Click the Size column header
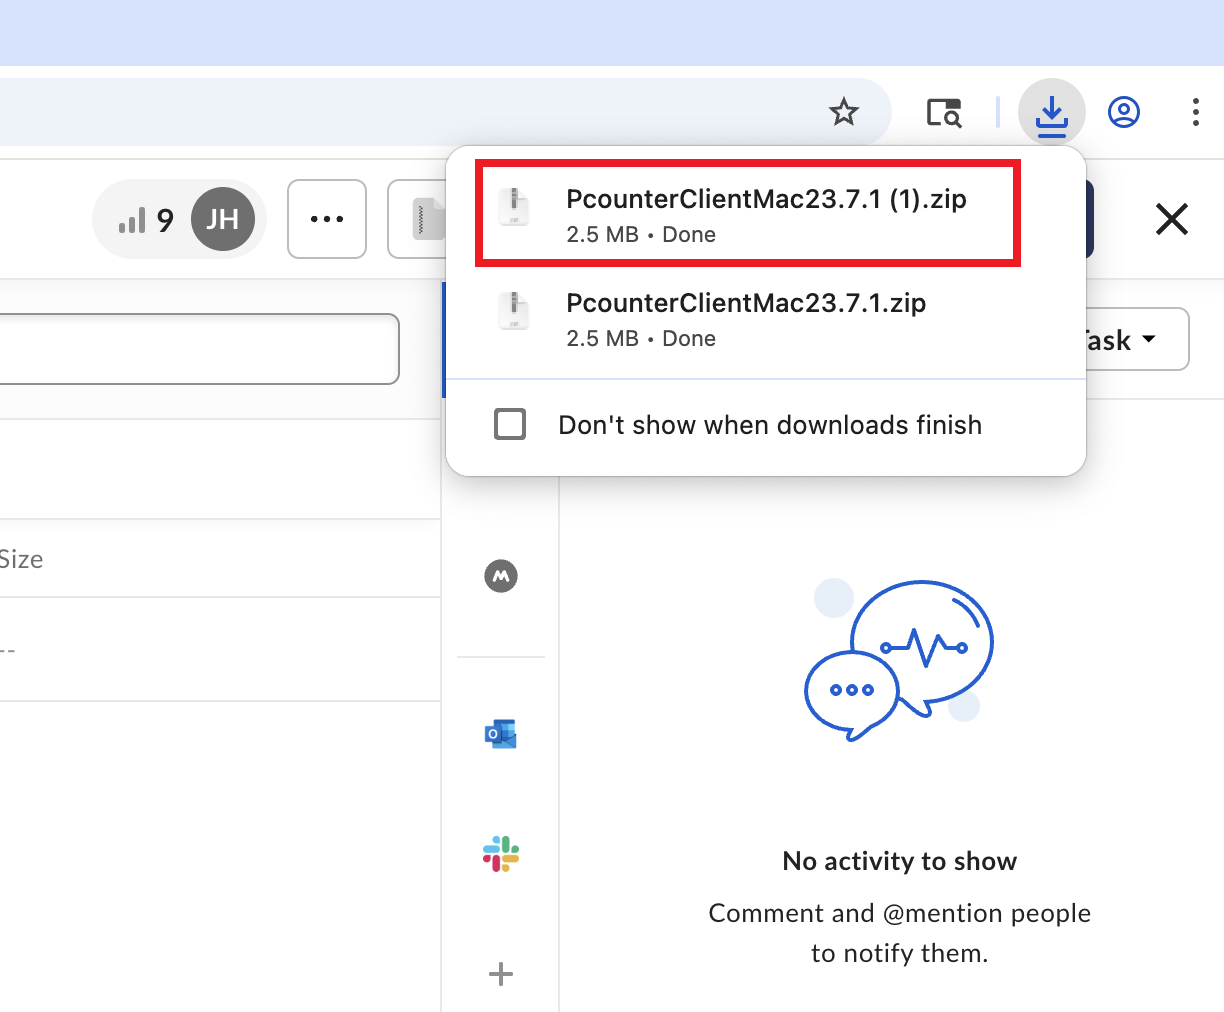 21,559
